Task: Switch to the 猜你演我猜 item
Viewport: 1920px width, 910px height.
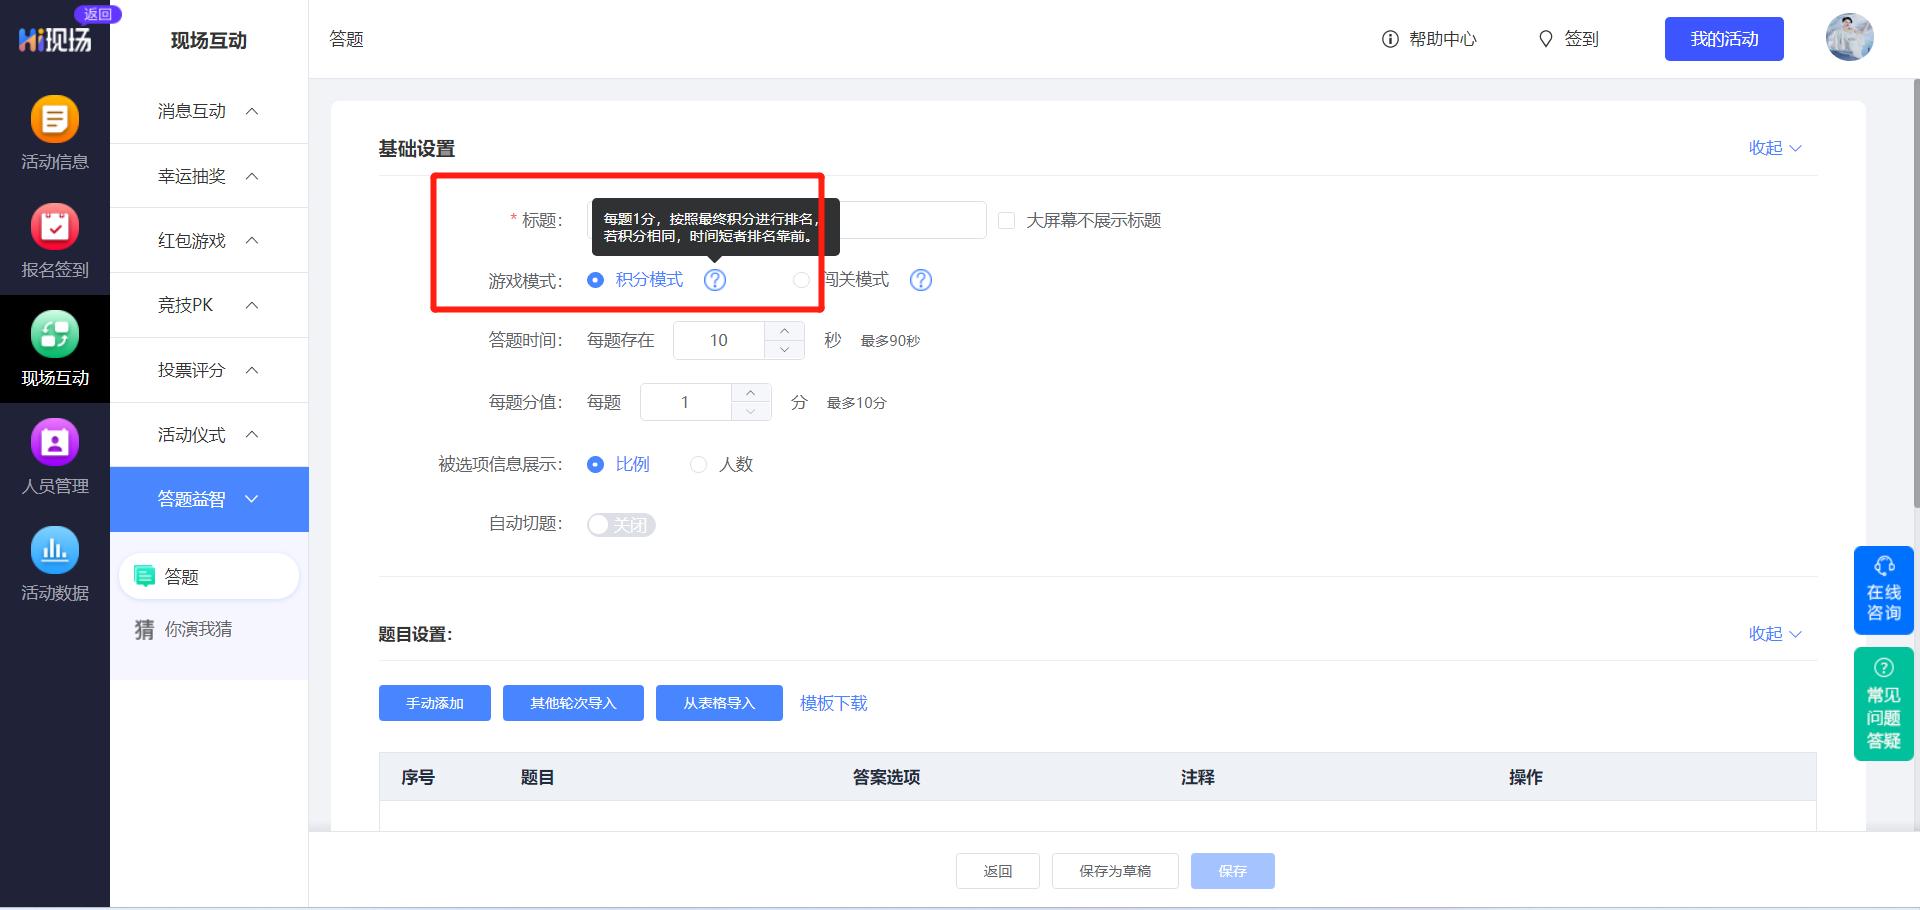Action: tap(197, 629)
